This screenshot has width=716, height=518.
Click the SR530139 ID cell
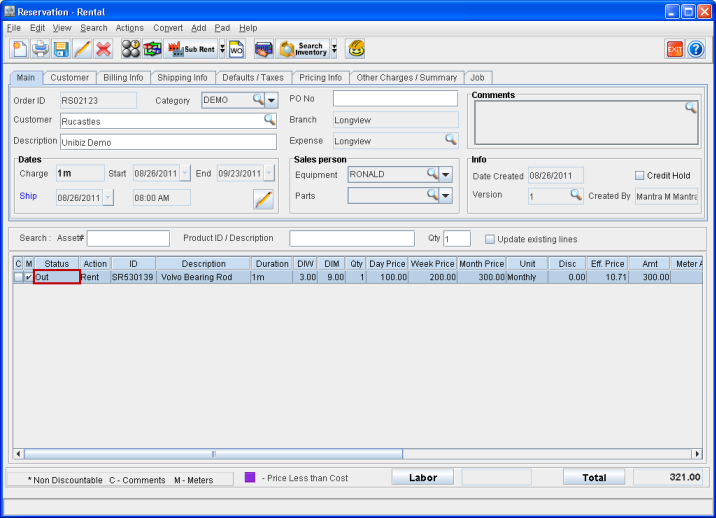pos(133,277)
